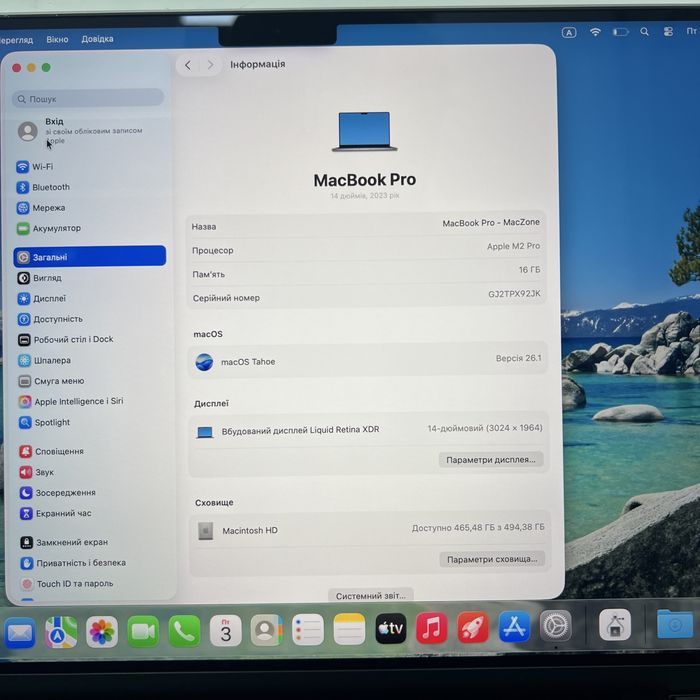Open Phone app in the Dock

coord(184,631)
